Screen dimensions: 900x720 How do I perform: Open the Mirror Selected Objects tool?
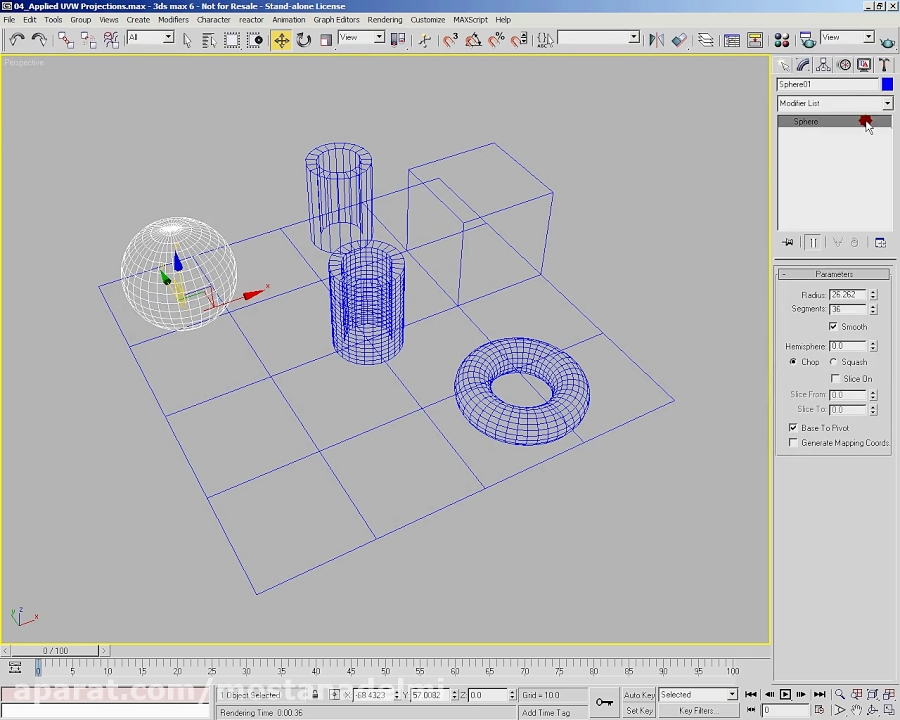[x=656, y=40]
